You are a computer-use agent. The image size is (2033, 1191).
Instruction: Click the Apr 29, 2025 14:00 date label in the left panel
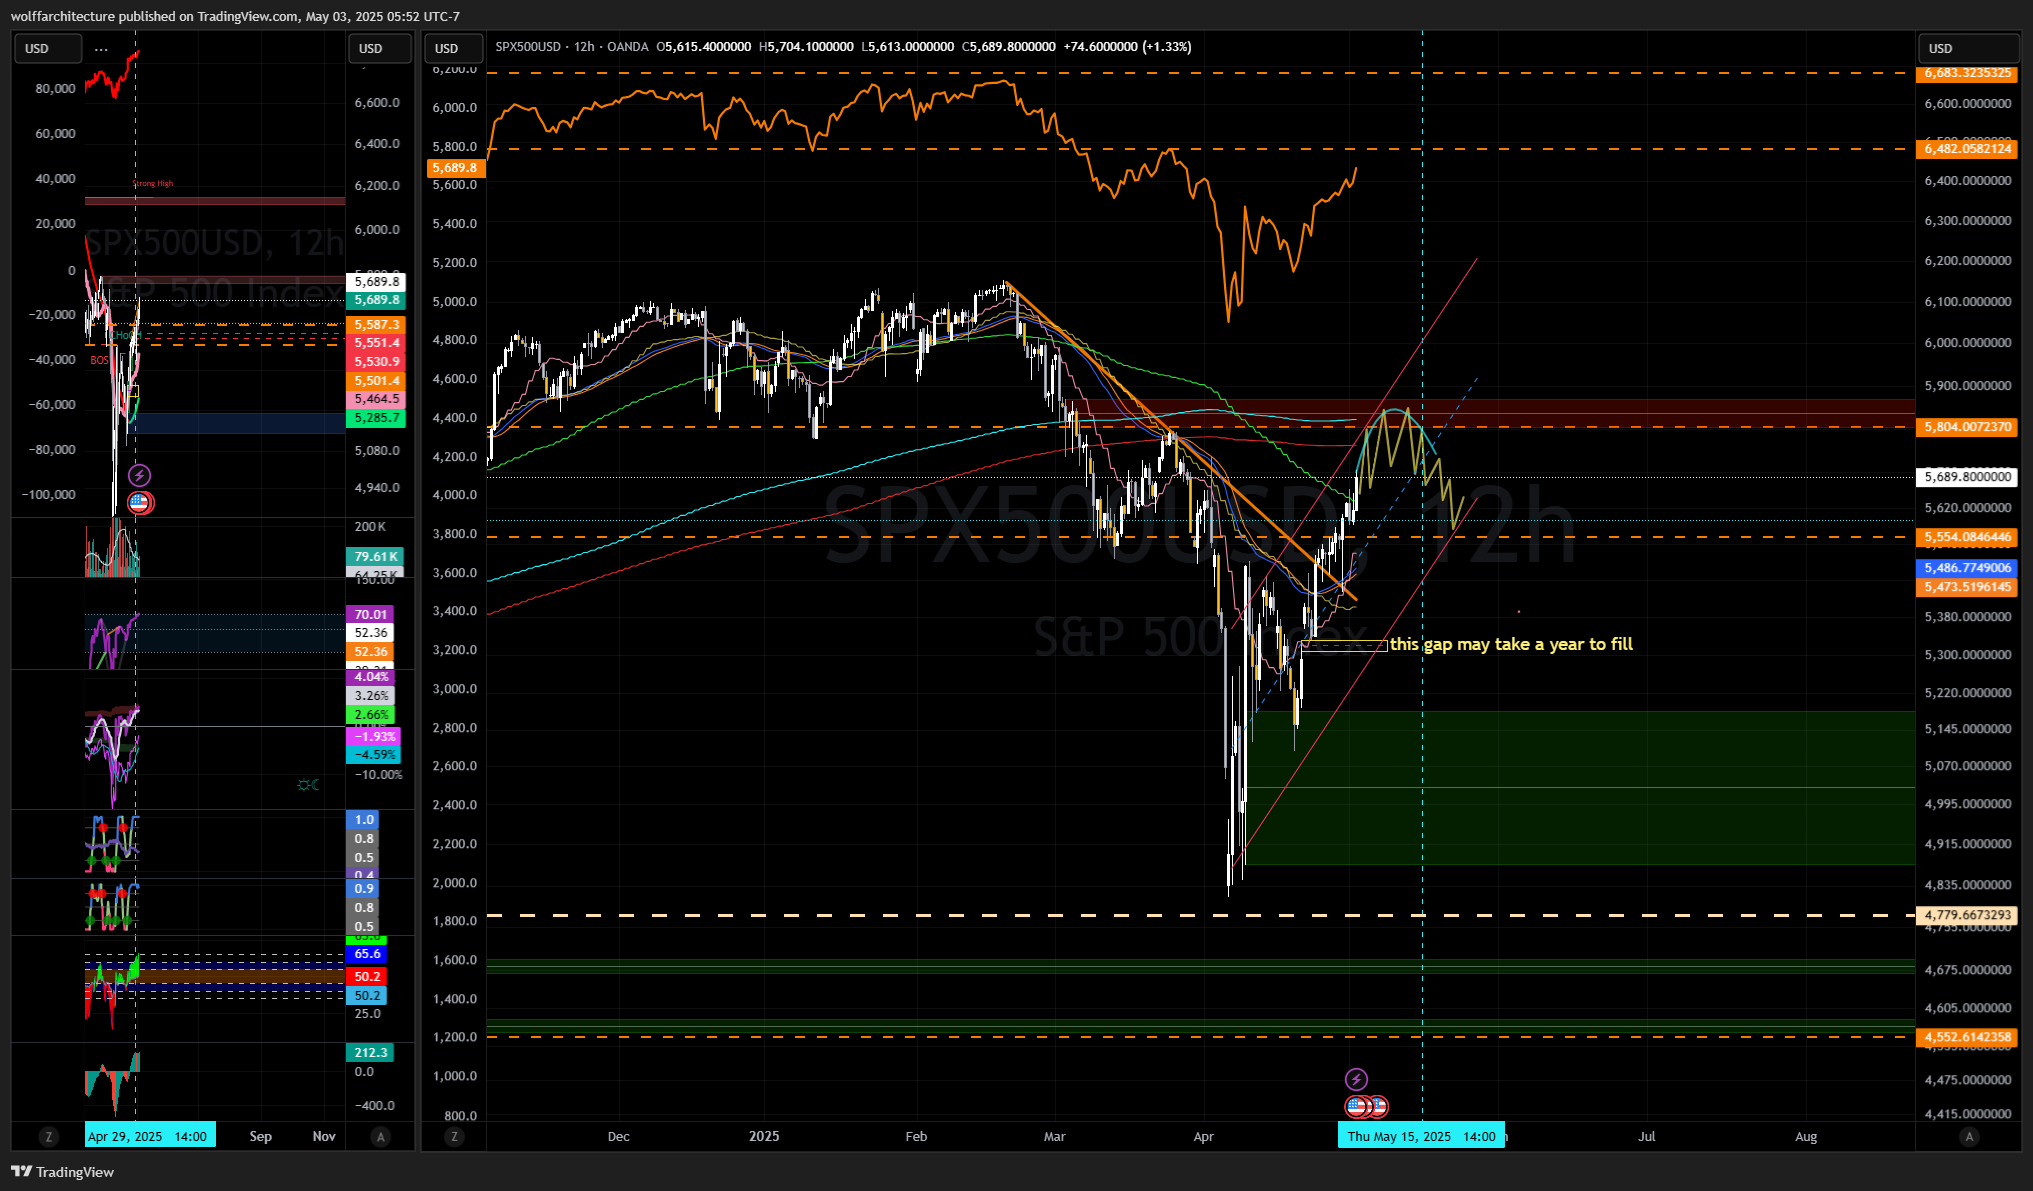point(149,1137)
